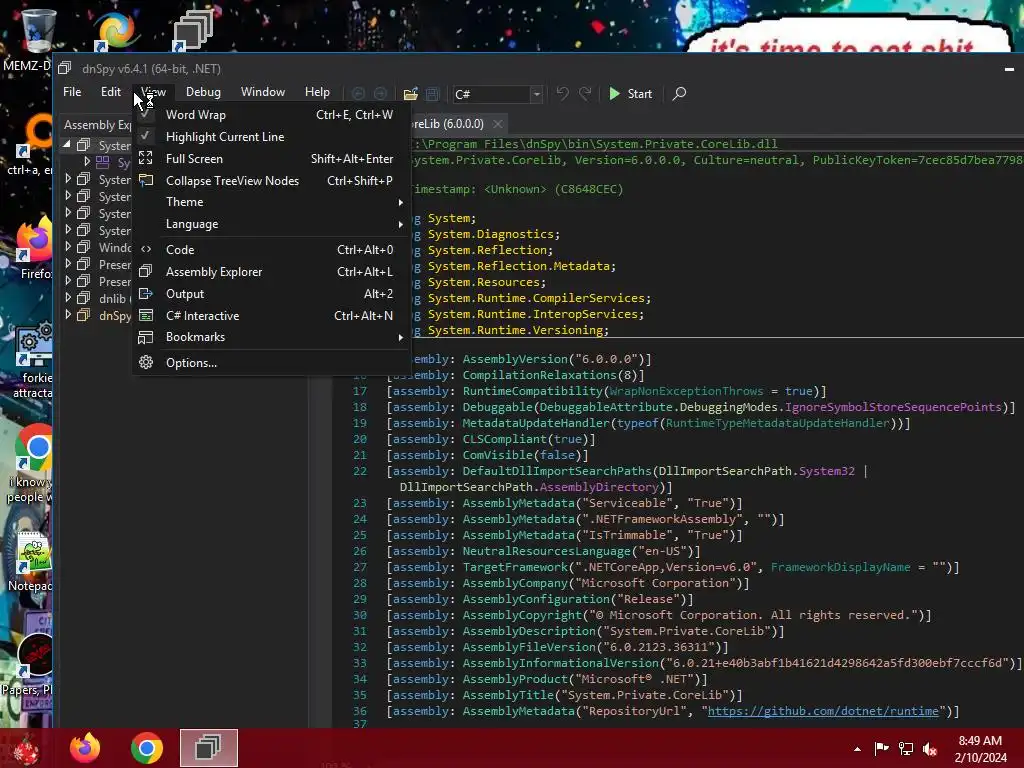
Task: Mute via the taskbar volume icon
Action: point(930,749)
